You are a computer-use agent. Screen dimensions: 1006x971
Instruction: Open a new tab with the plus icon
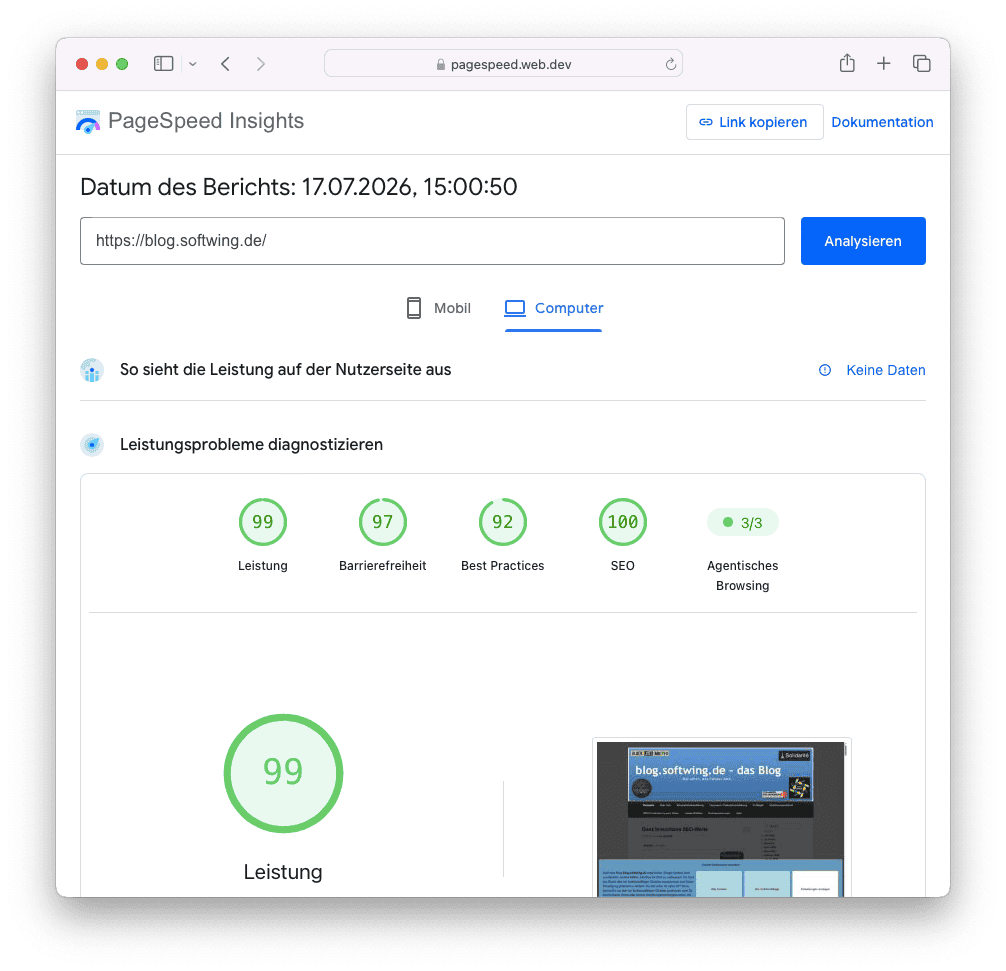tap(883, 63)
